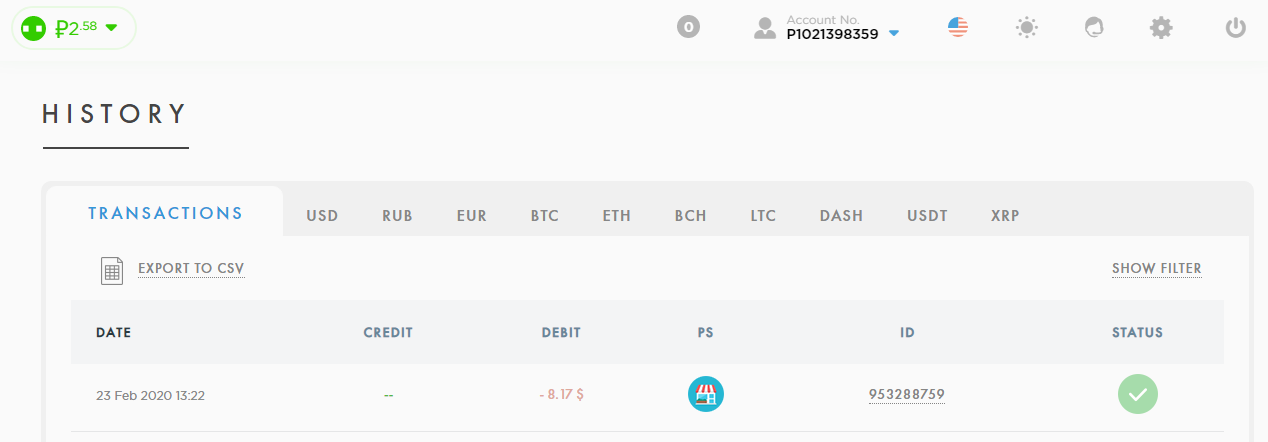
Task: Expand the account number dropdown arrow
Action: 894,34
